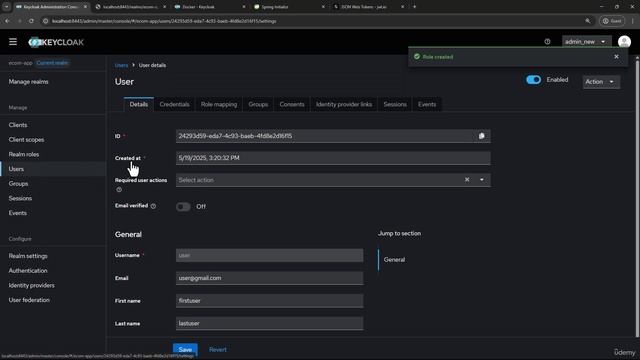
Task: Toggle the user Enabled switch
Action: [533, 80]
